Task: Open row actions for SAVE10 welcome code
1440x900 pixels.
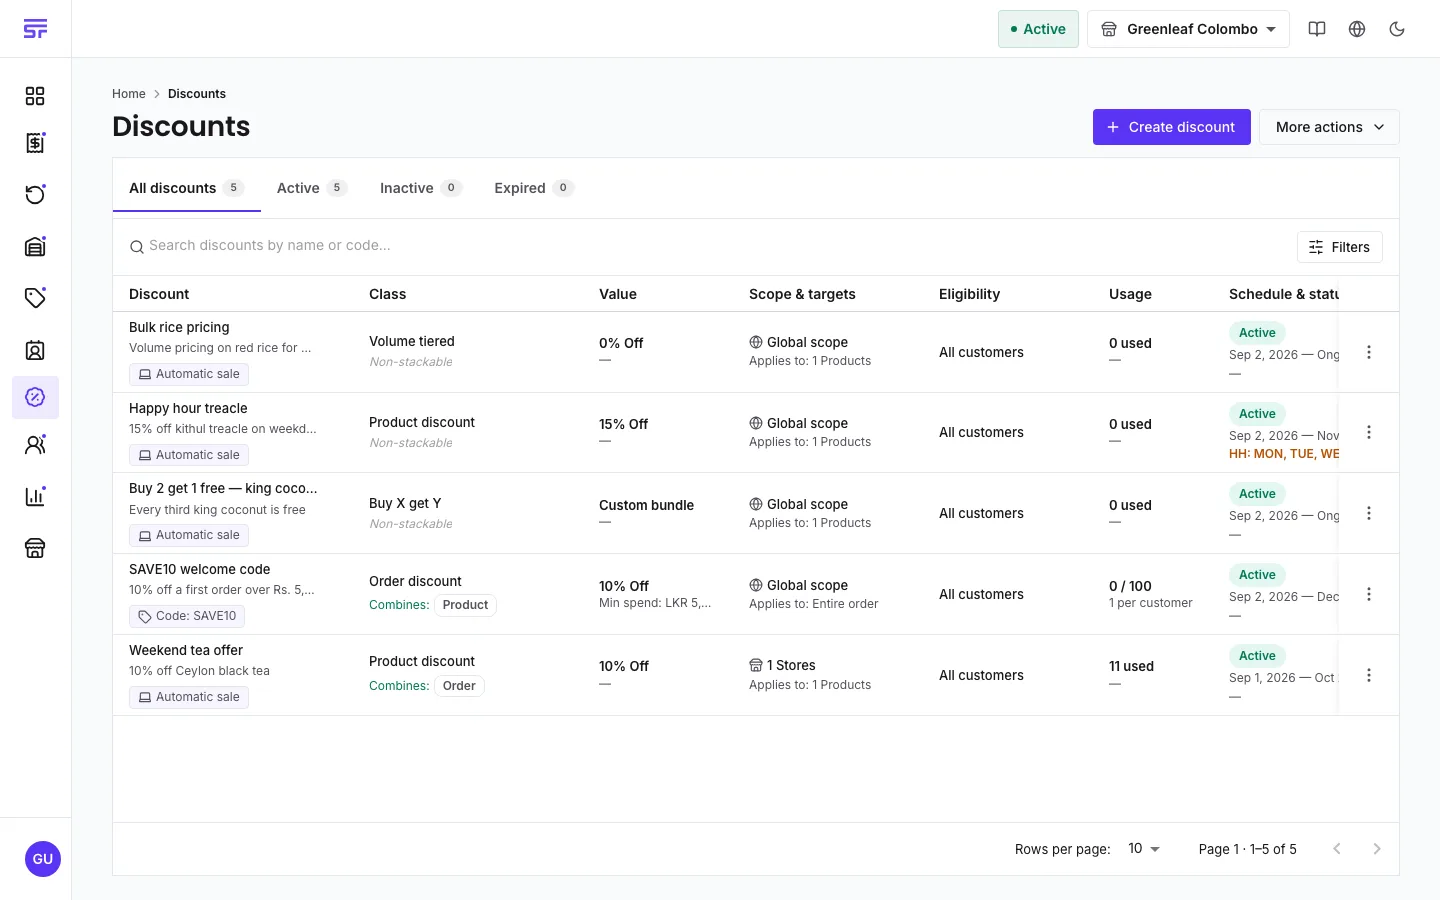Action: point(1369,594)
